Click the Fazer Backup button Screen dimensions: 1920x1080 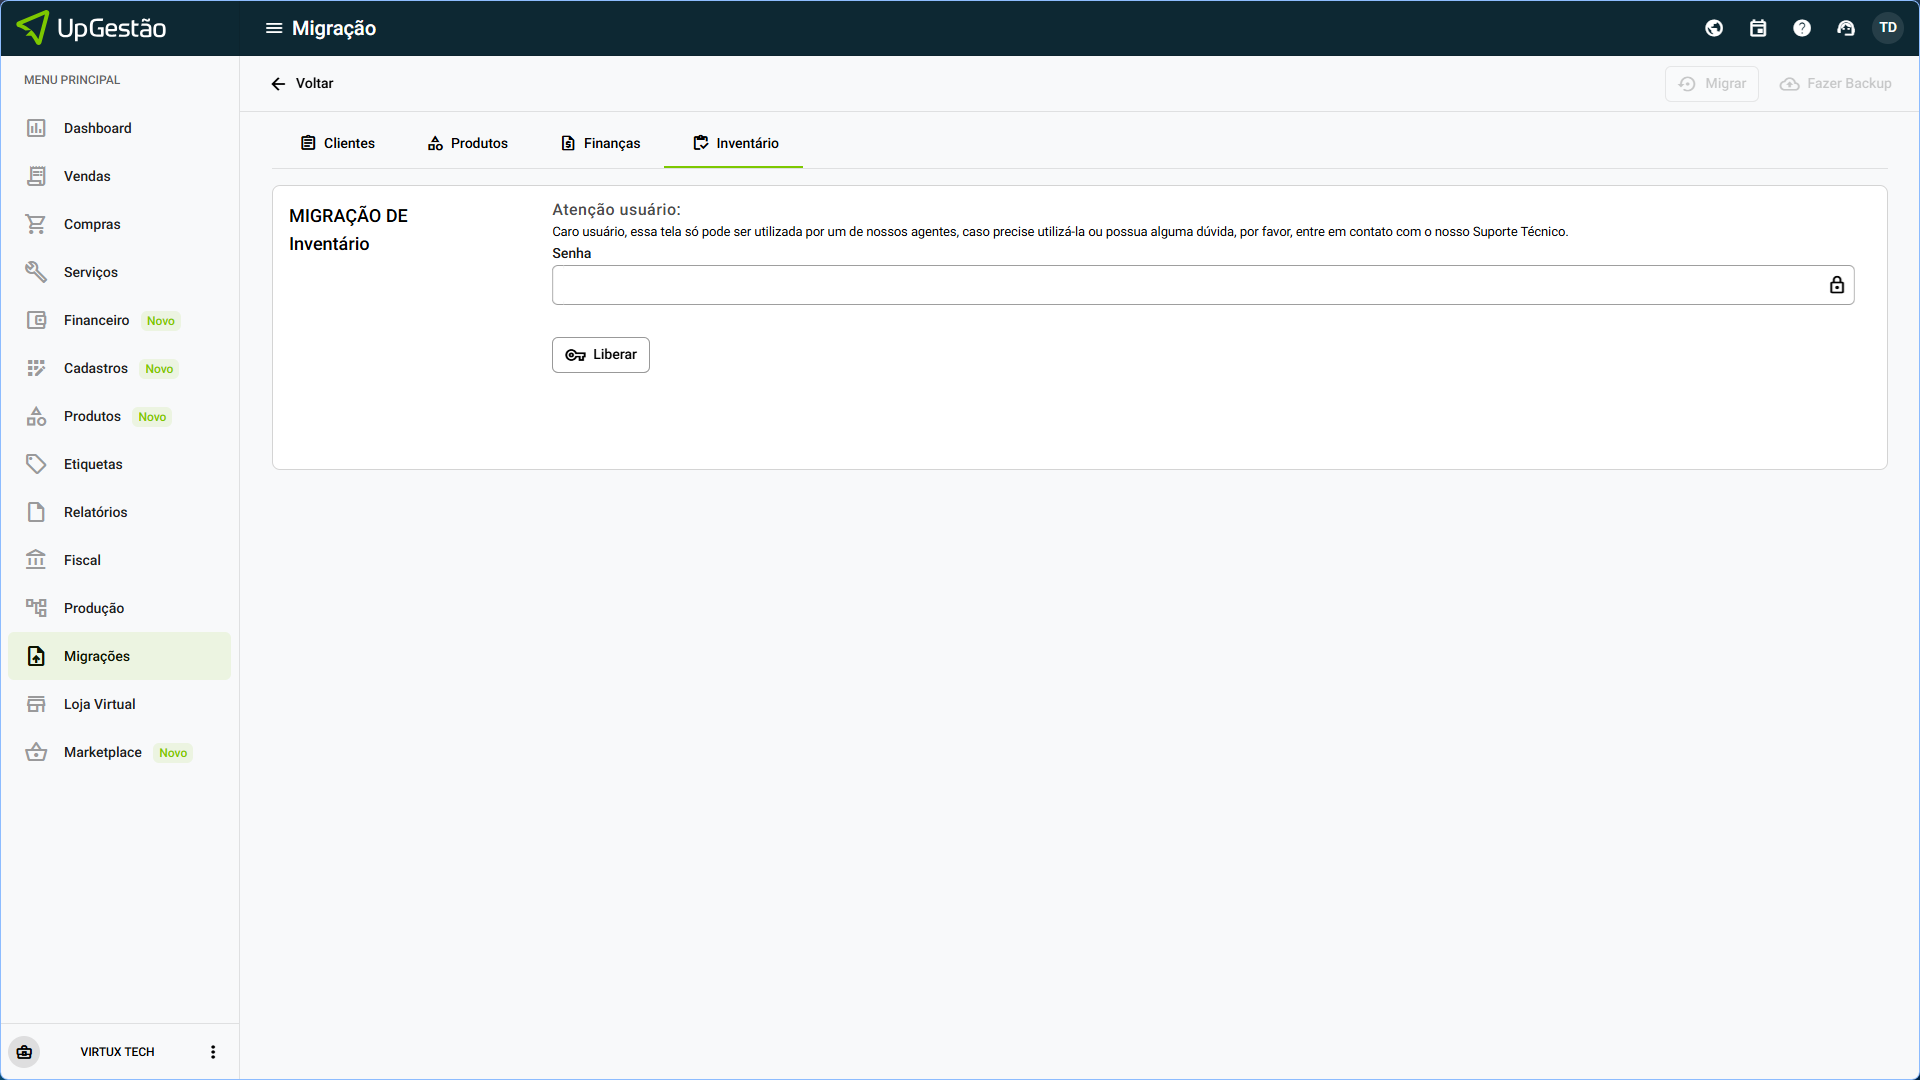[x=1836, y=83]
